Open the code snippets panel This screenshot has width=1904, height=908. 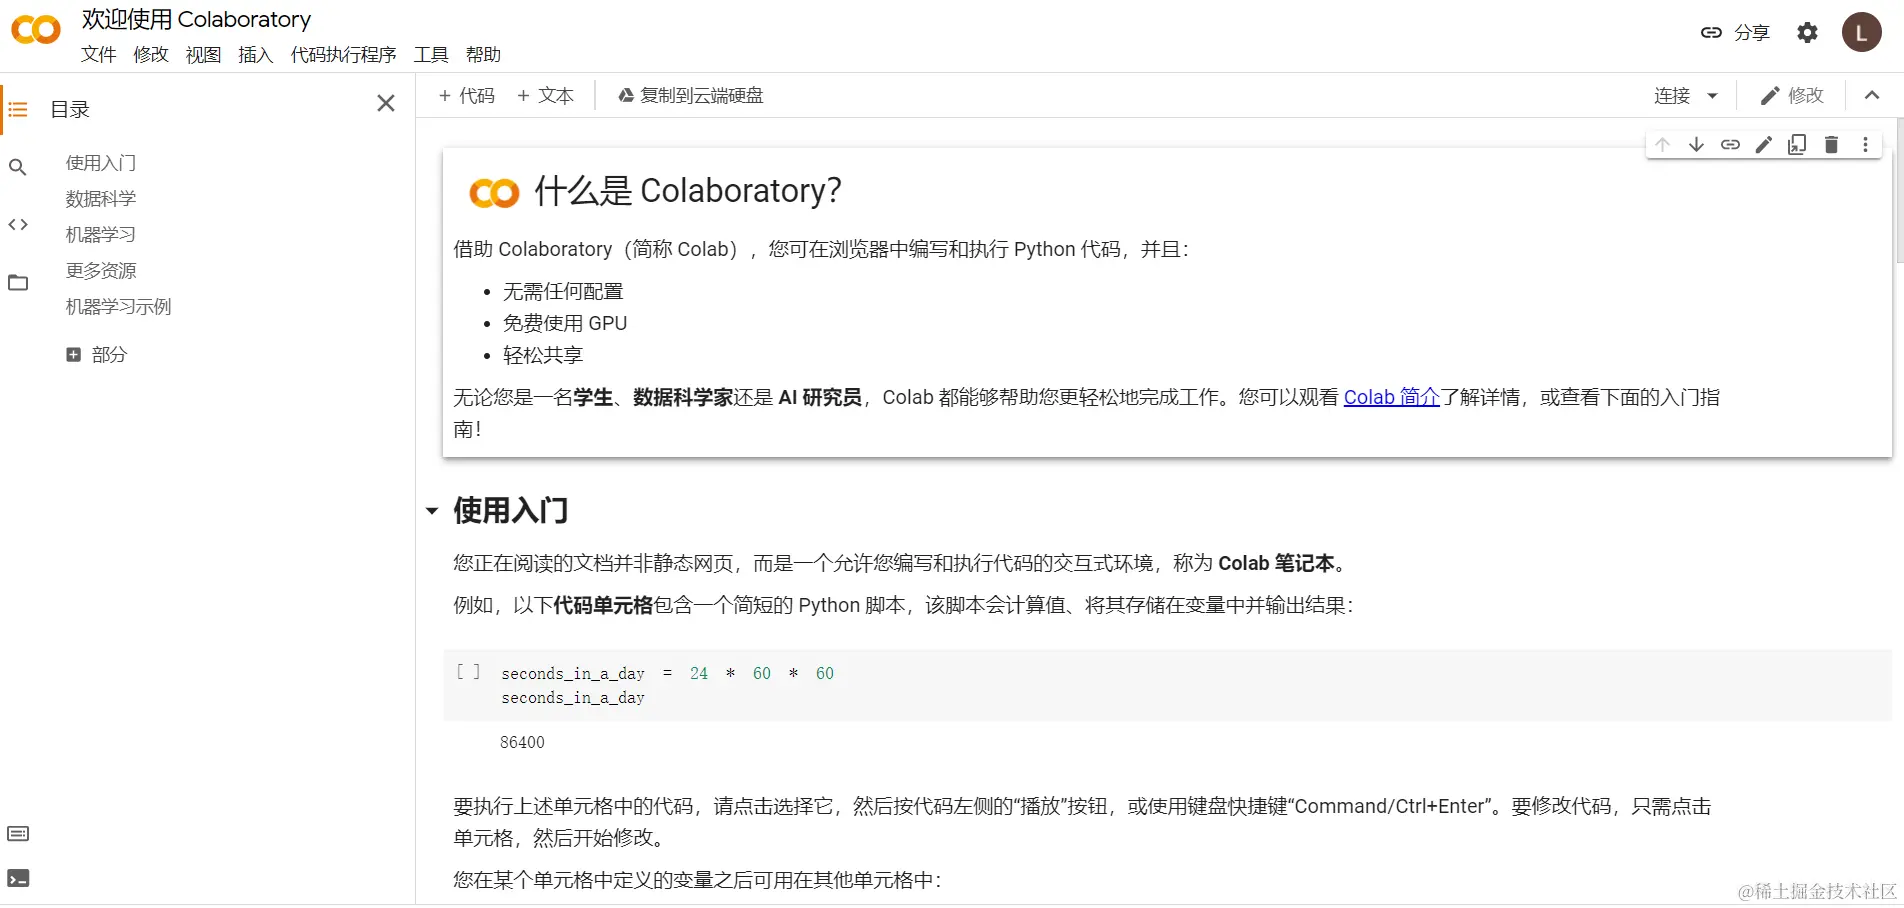(x=18, y=224)
